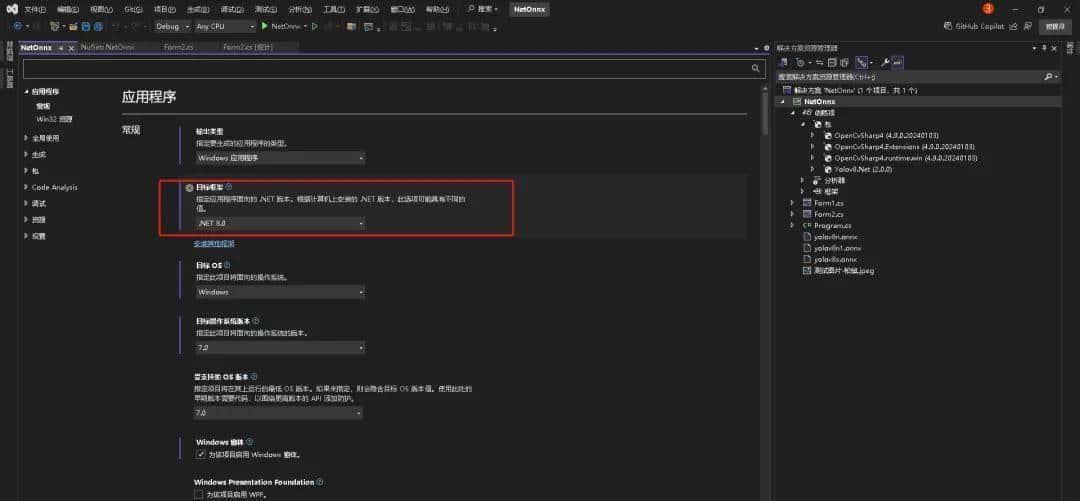Click the blue link below target framework dropdown
This screenshot has height=501, width=1080.
tap(216, 243)
